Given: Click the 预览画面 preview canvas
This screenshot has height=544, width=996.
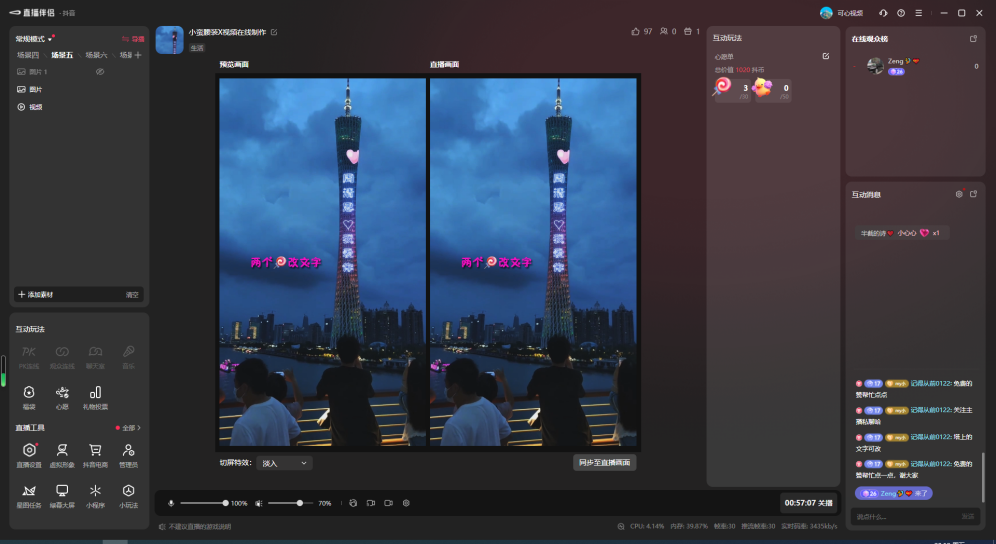Looking at the screenshot, I should click(x=322, y=262).
